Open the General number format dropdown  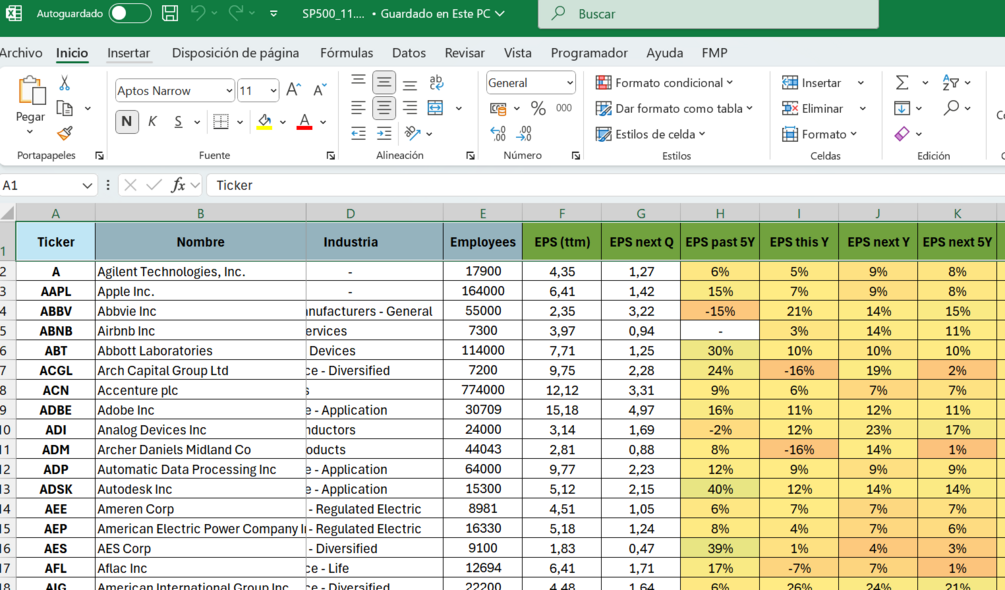(569, 83)
